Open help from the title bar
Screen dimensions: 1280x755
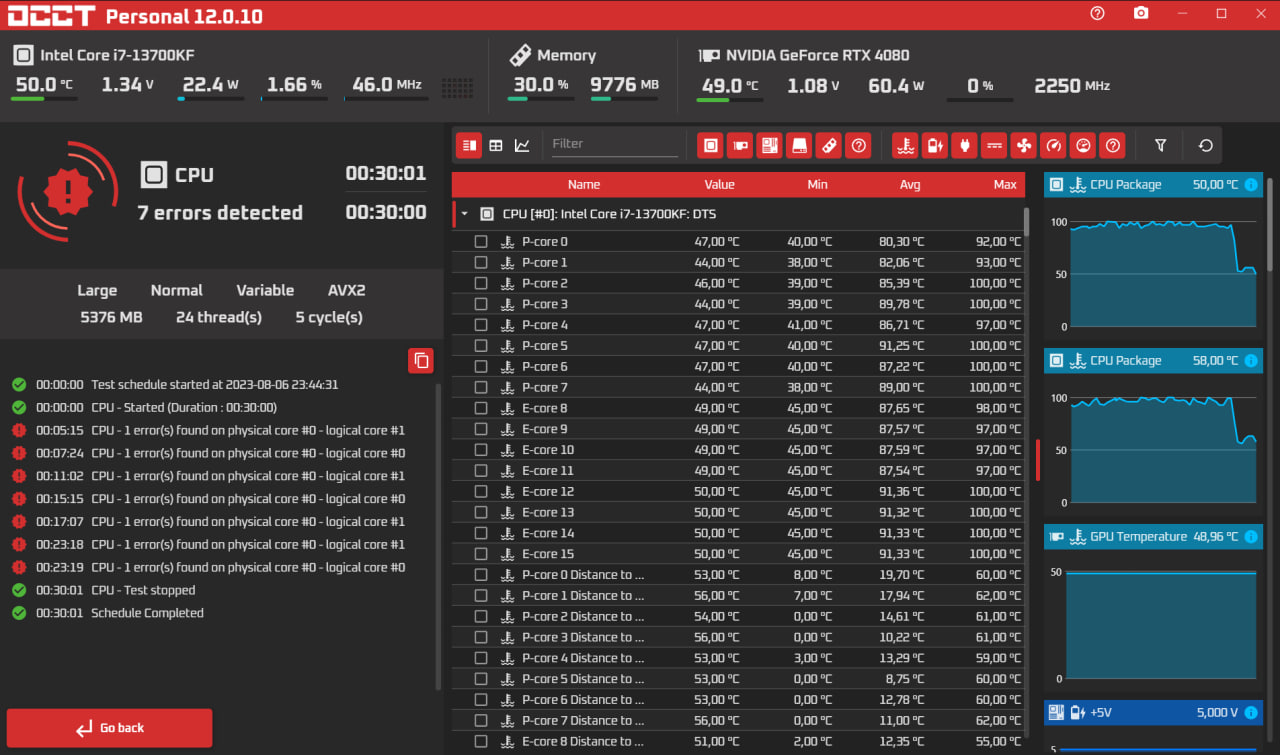pos(1098,13)
